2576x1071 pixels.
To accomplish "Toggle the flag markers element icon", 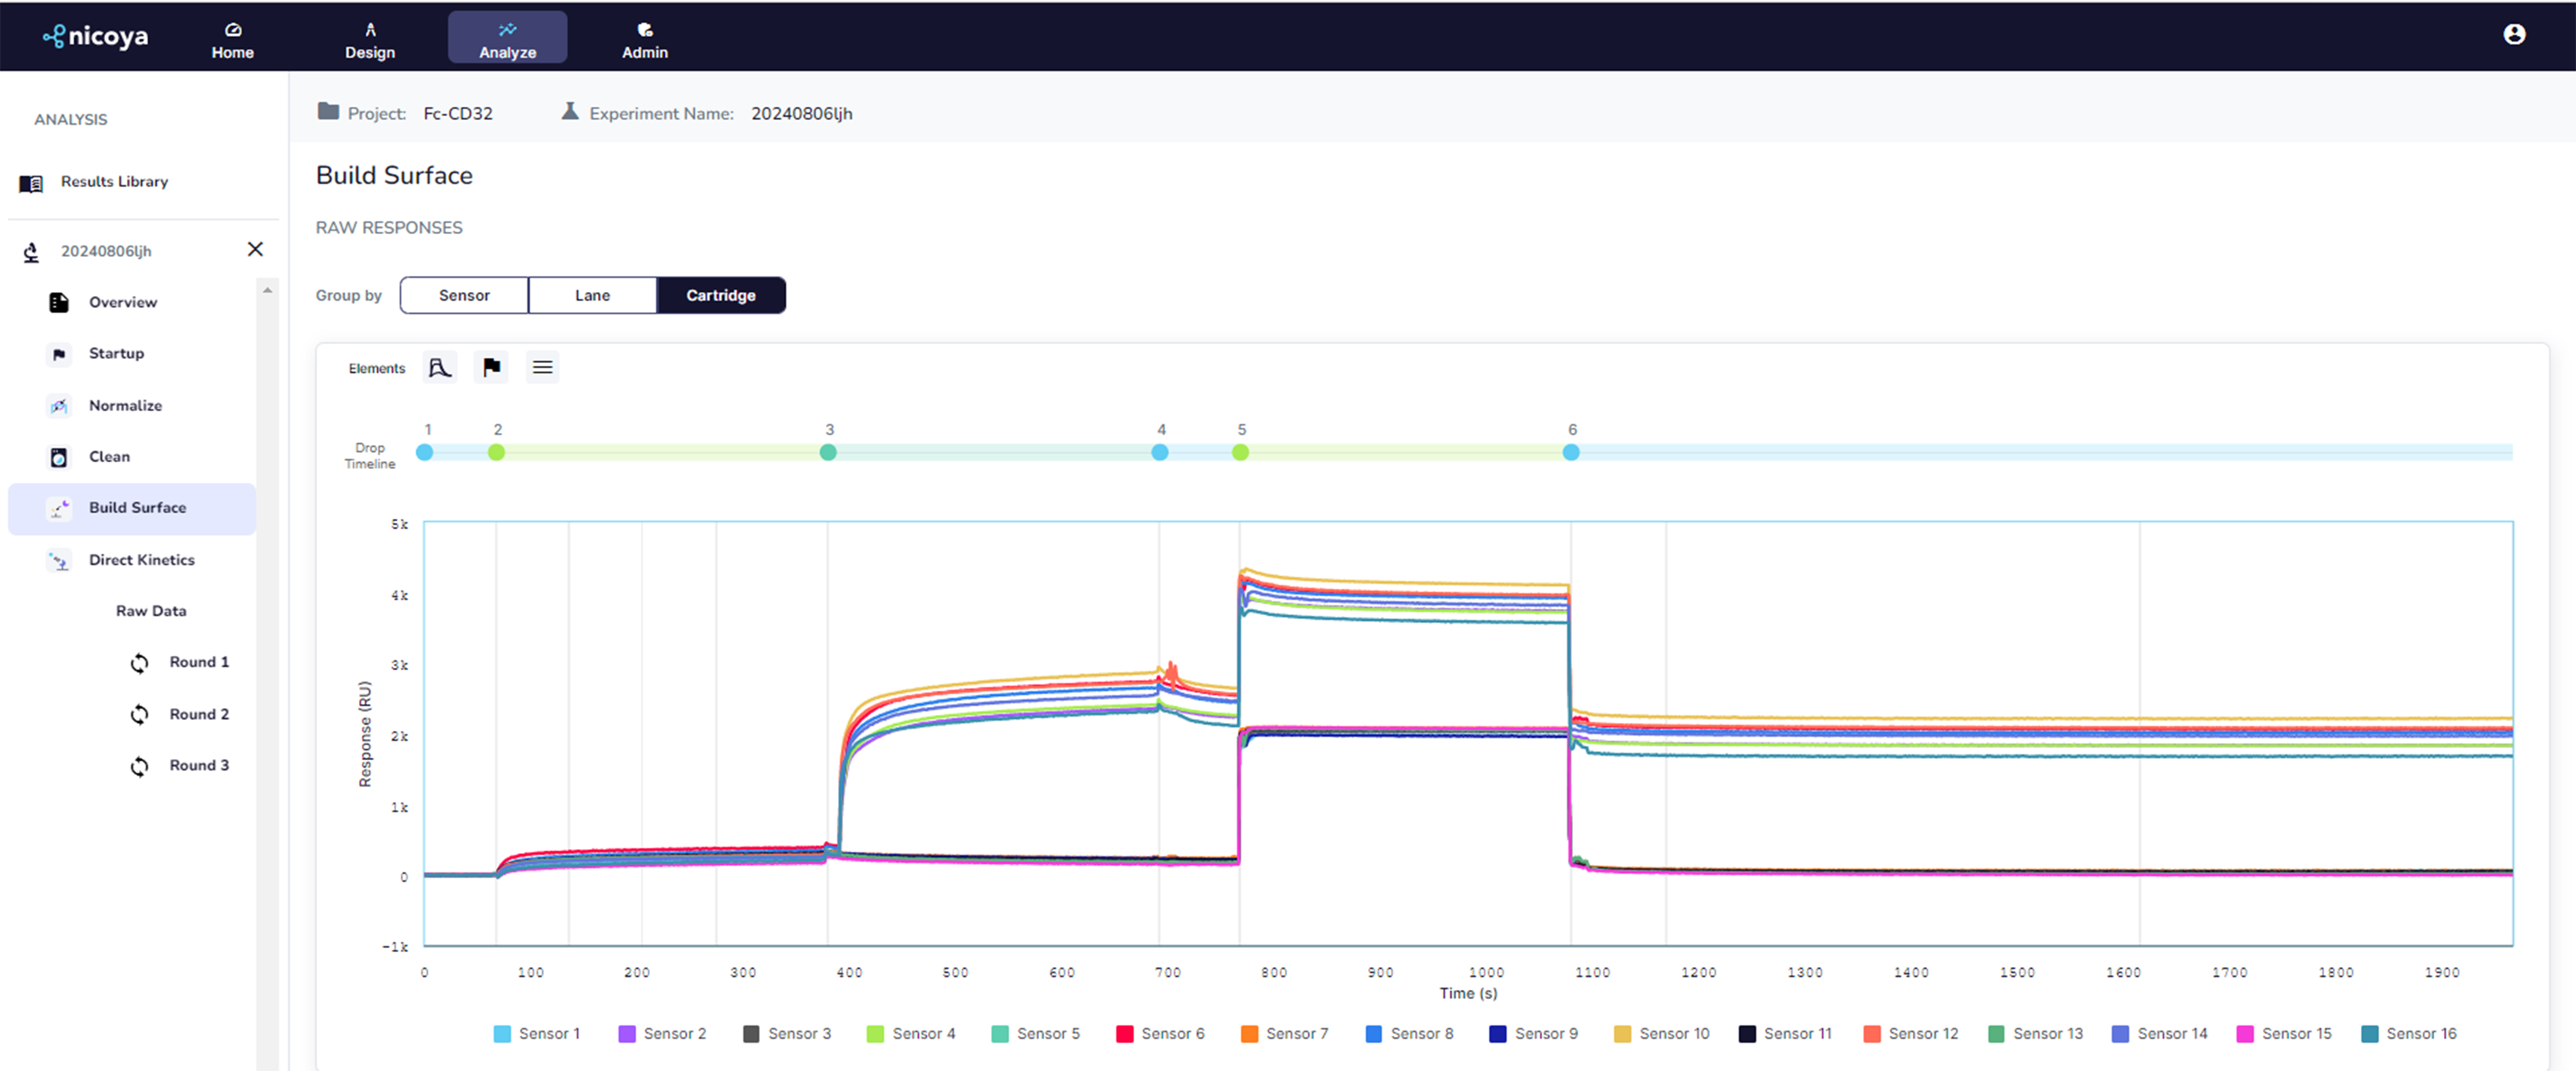I will point(491,368).
